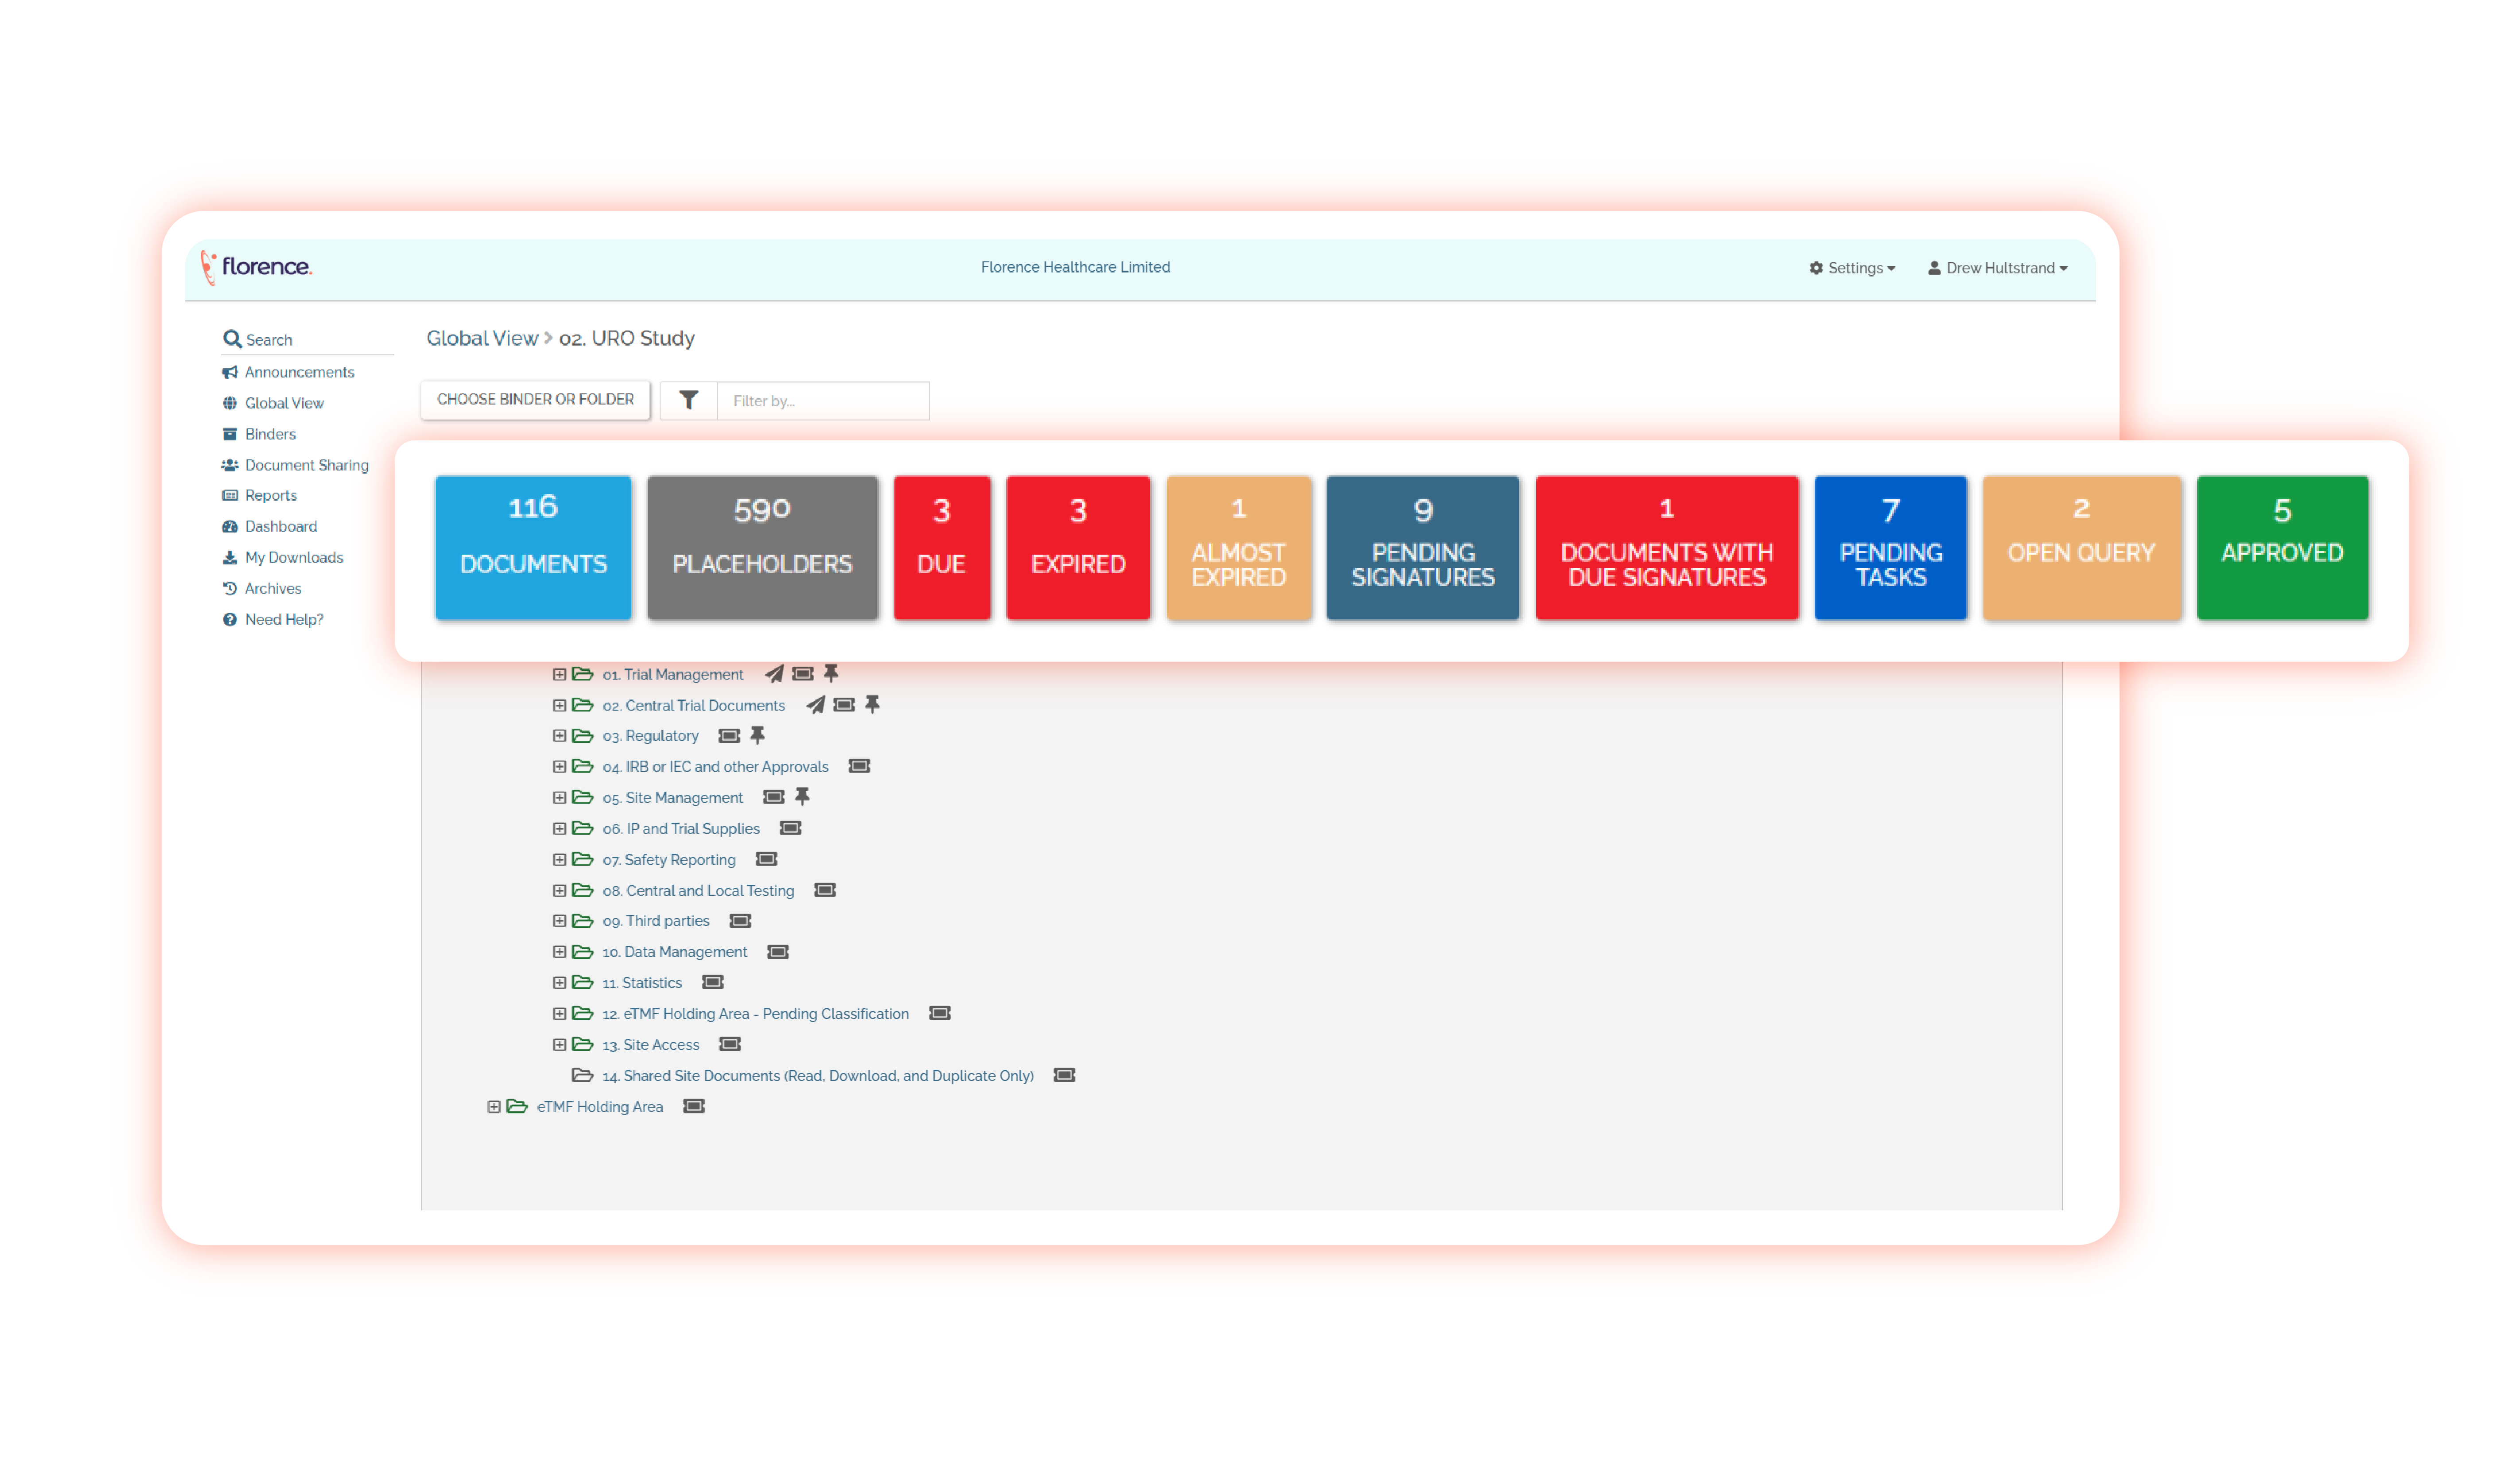Open Document Sharing in sidebar
Screen dimensions: 2520x1462
coord(295,465)
